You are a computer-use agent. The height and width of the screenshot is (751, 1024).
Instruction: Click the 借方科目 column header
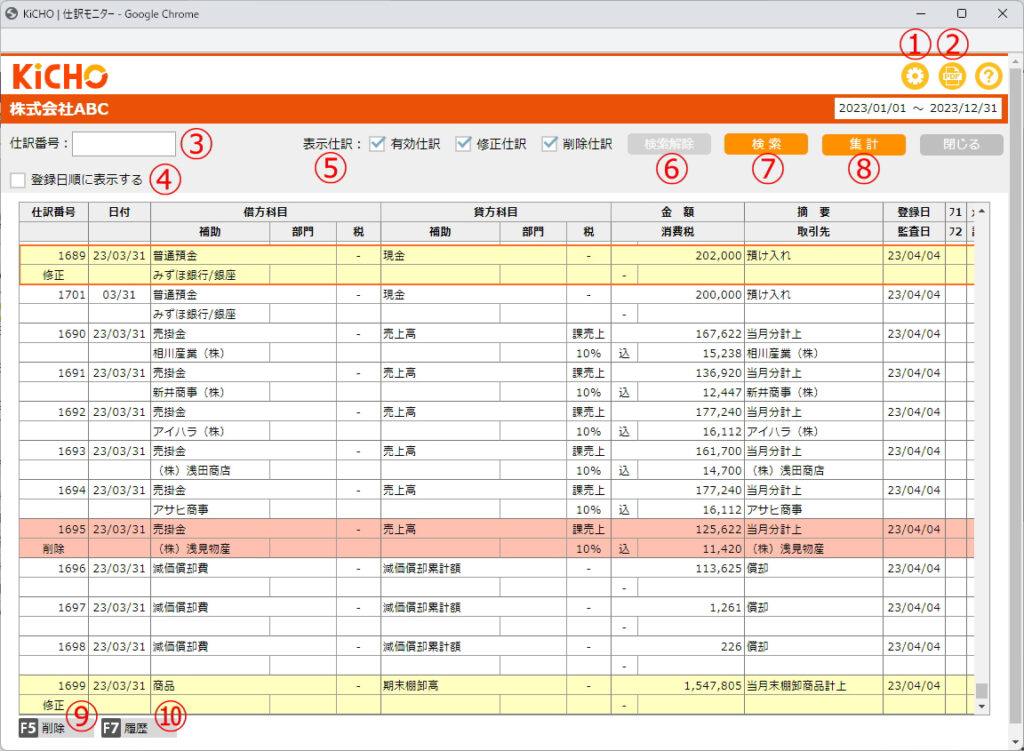coord(266,212)
